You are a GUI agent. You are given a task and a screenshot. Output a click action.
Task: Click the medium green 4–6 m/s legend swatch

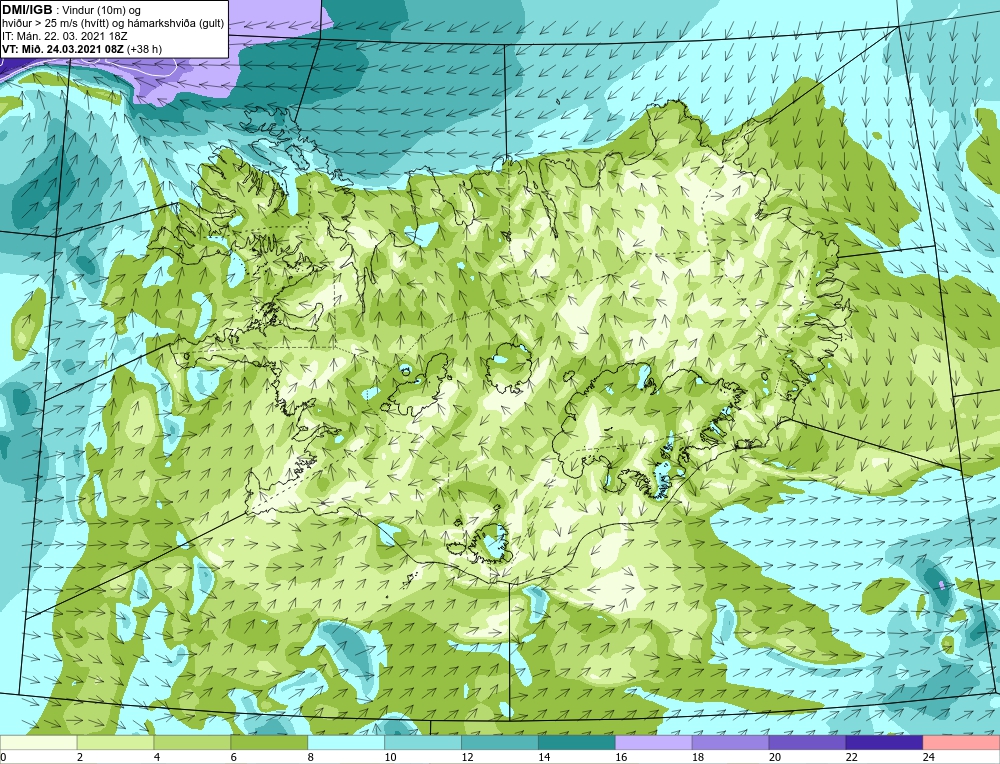(192, 743)
